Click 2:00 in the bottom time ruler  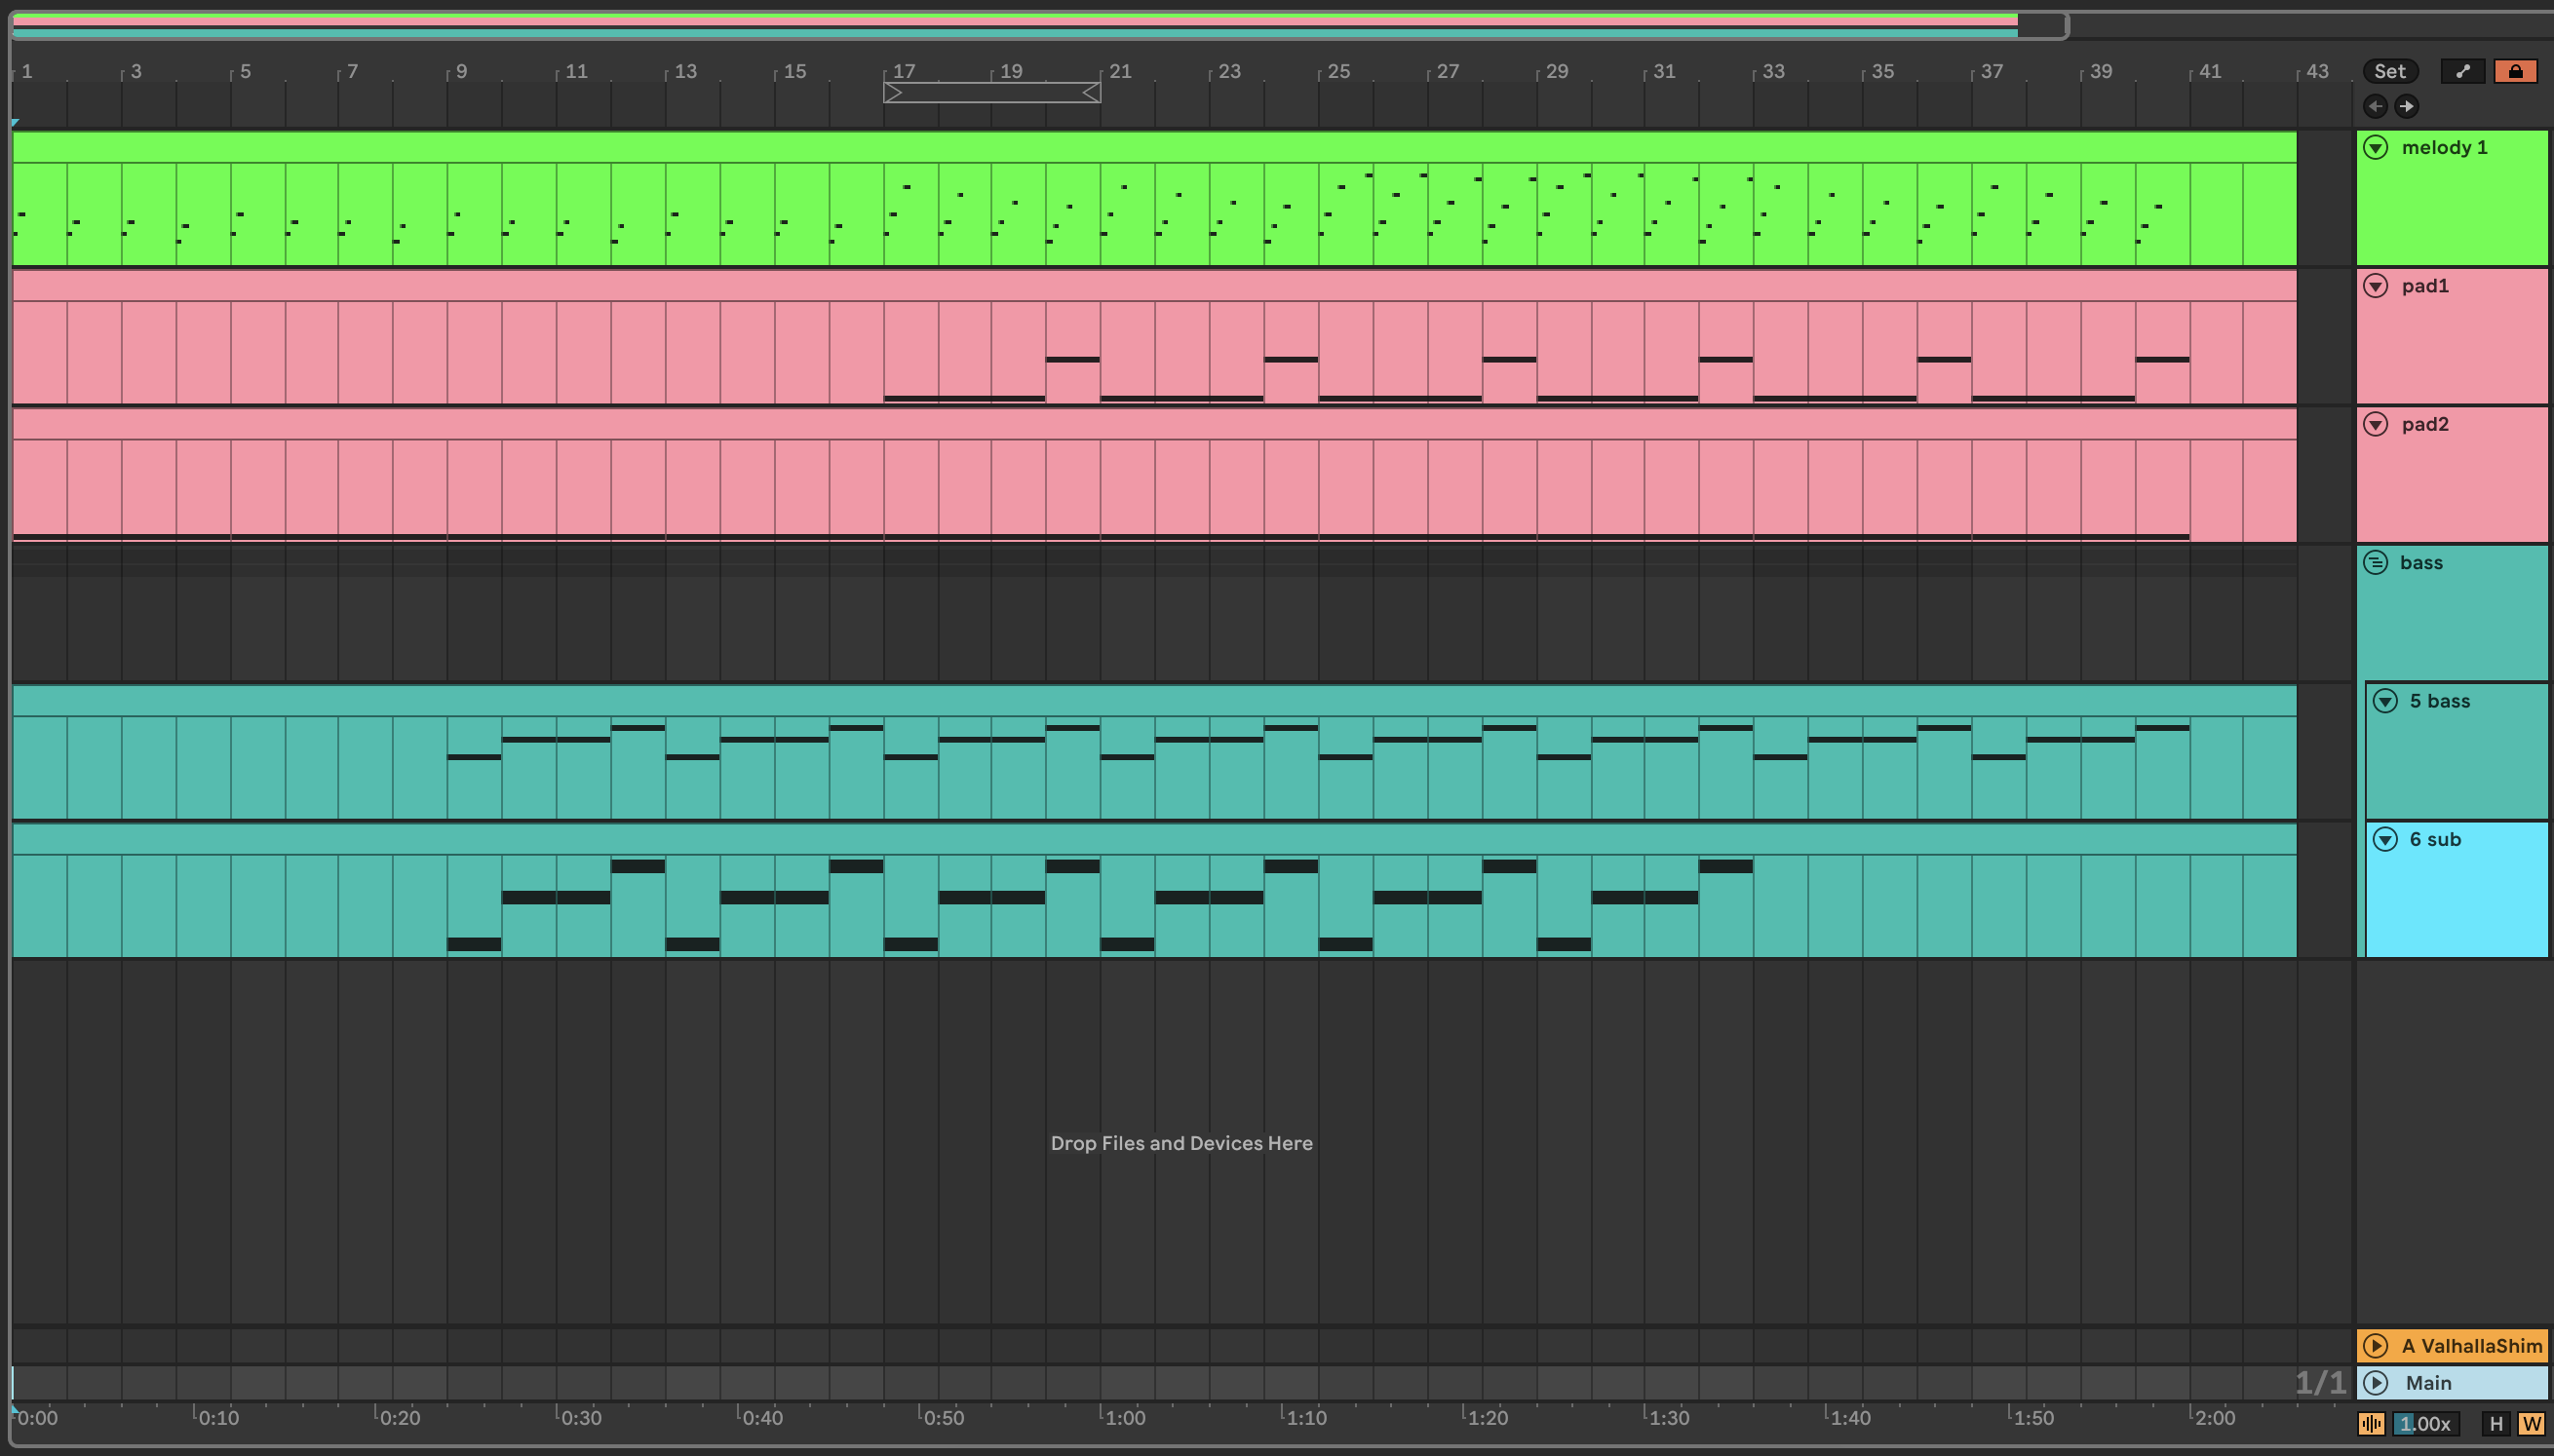(2213, 1418)
